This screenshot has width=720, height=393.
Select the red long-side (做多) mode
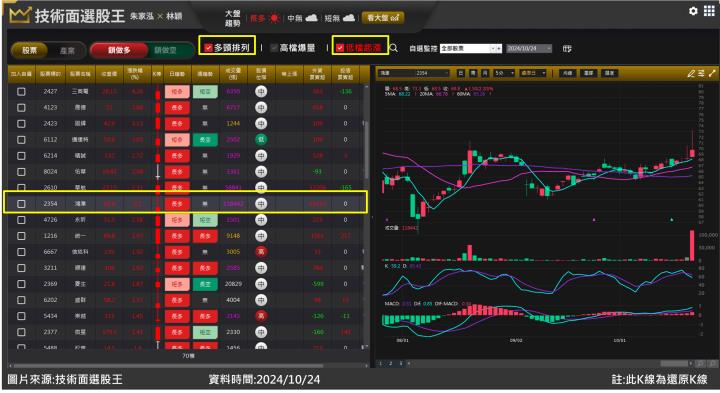point(119,51)
